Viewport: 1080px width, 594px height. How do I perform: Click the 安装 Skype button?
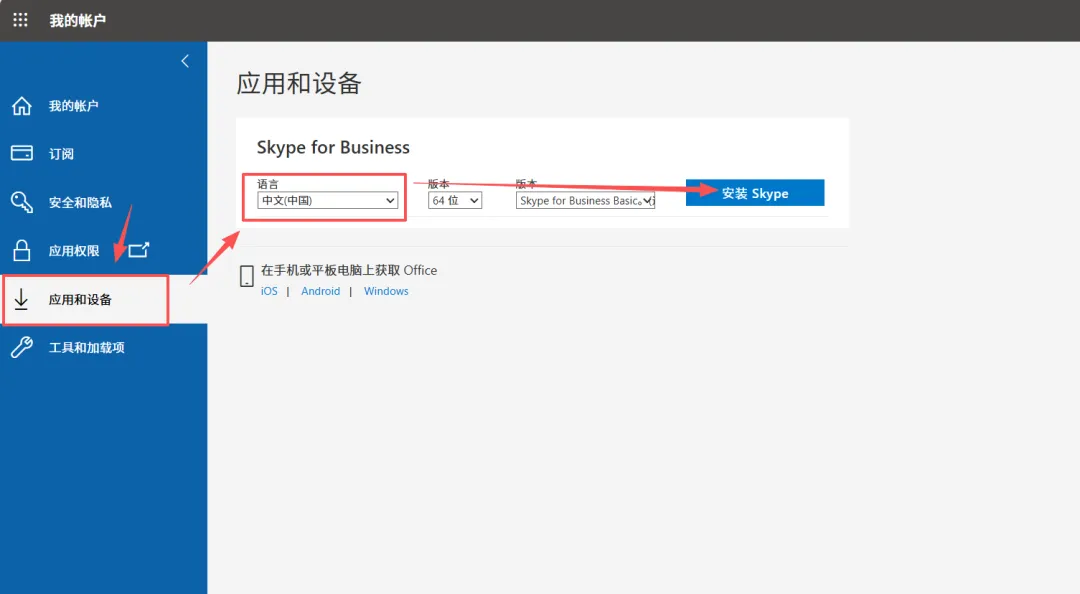tap(755, 193)
